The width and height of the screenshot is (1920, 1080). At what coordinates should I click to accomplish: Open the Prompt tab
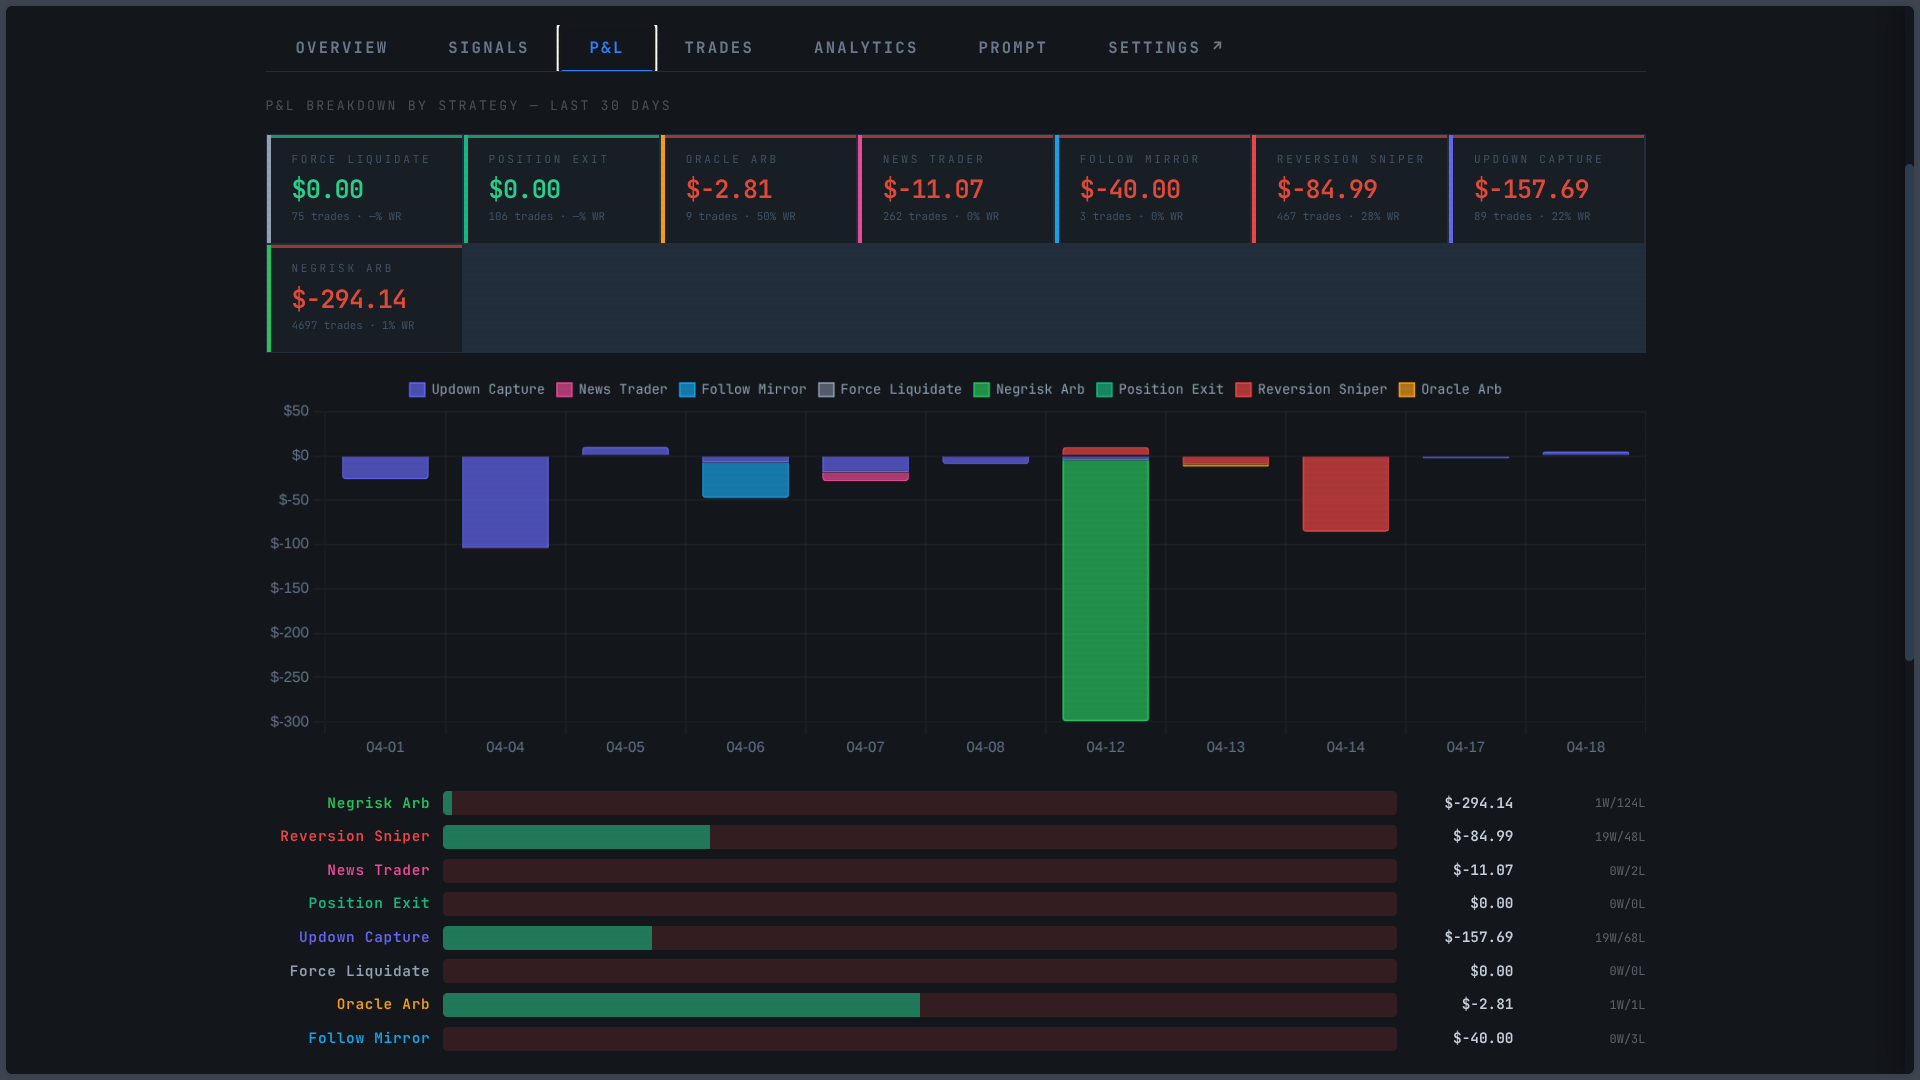pos(1012,48)
